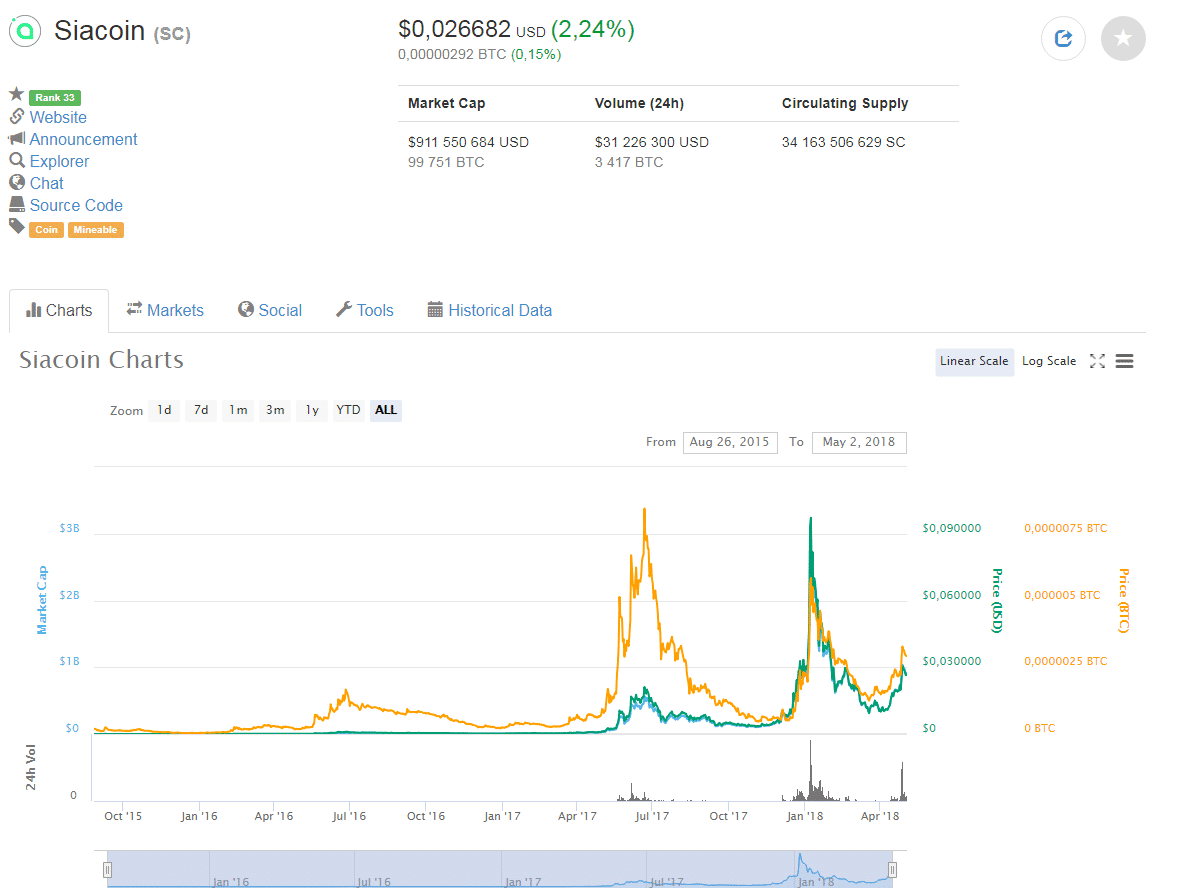Click the $31 226 300 USD volume value
This screenshot has height=888, width=1196.
pyautogui.click(x=651, y=143)
